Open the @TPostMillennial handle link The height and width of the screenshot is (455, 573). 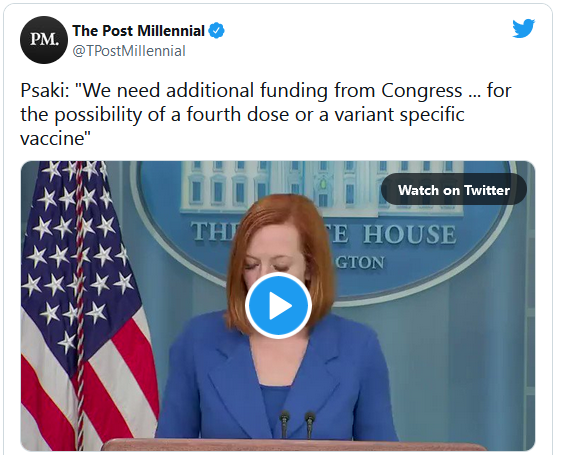coord(129,51)
